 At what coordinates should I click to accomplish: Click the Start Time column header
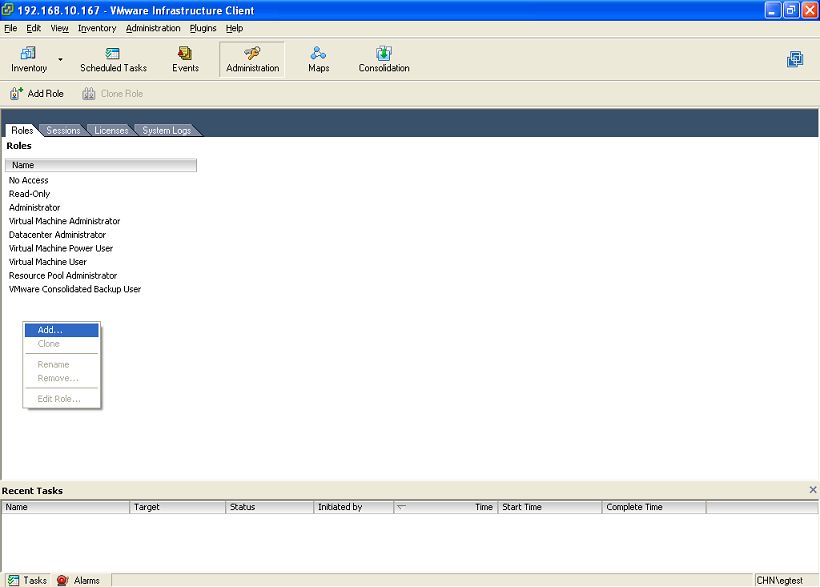(549, 507)
